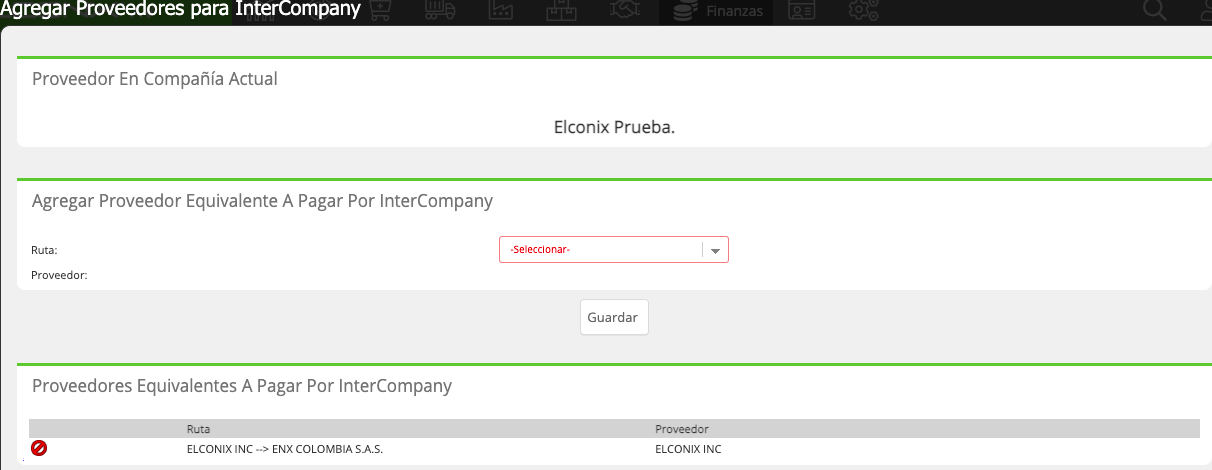
Task: Click the red delete icon for ELCONIX INC row
Action: tap(39, 448)
